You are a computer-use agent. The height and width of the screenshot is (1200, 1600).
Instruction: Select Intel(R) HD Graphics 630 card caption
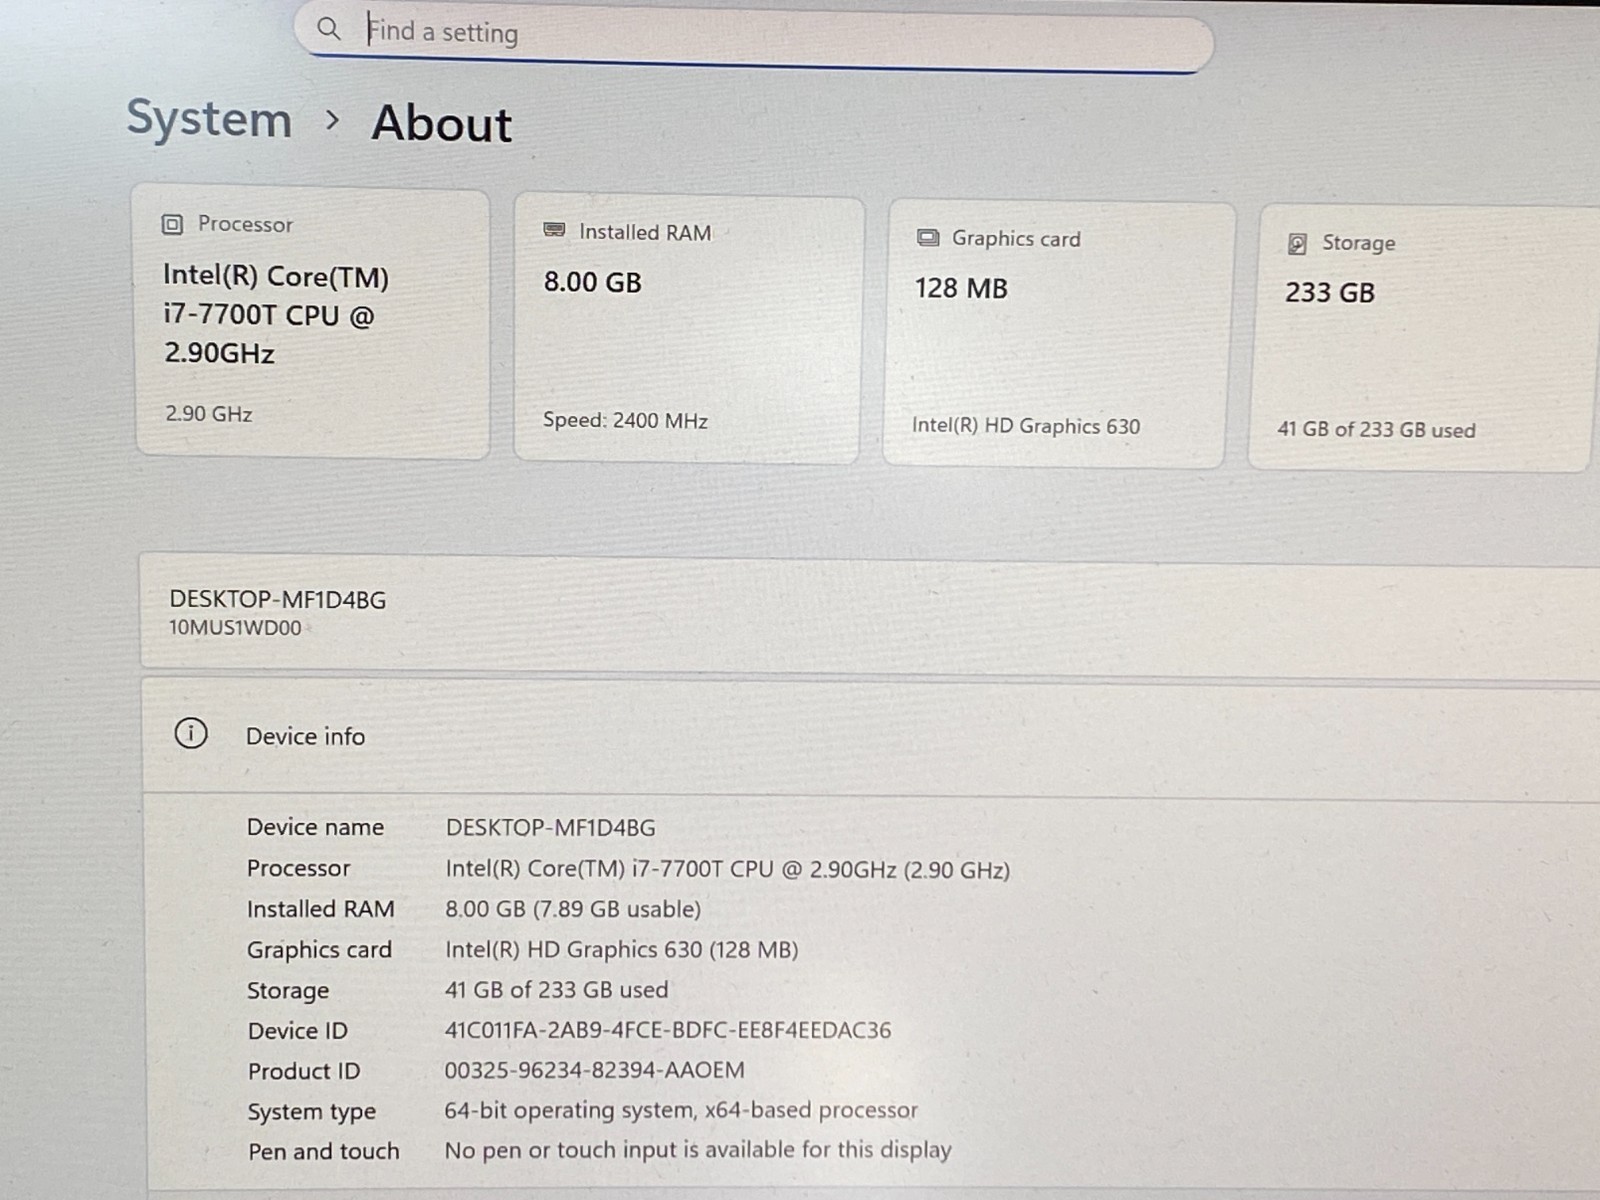[x=1025, y=426]
